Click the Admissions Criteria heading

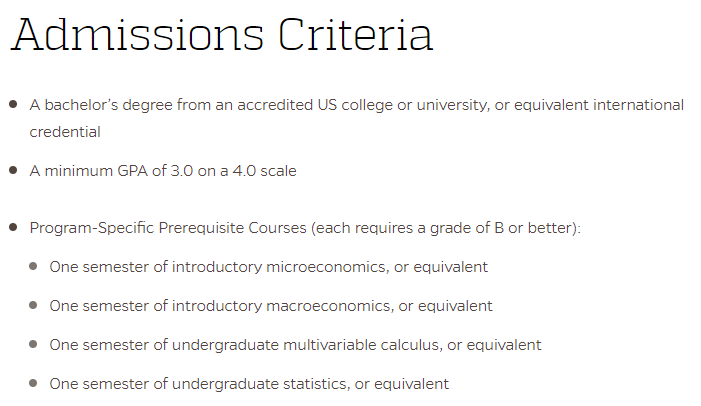(x=222, y=34)
